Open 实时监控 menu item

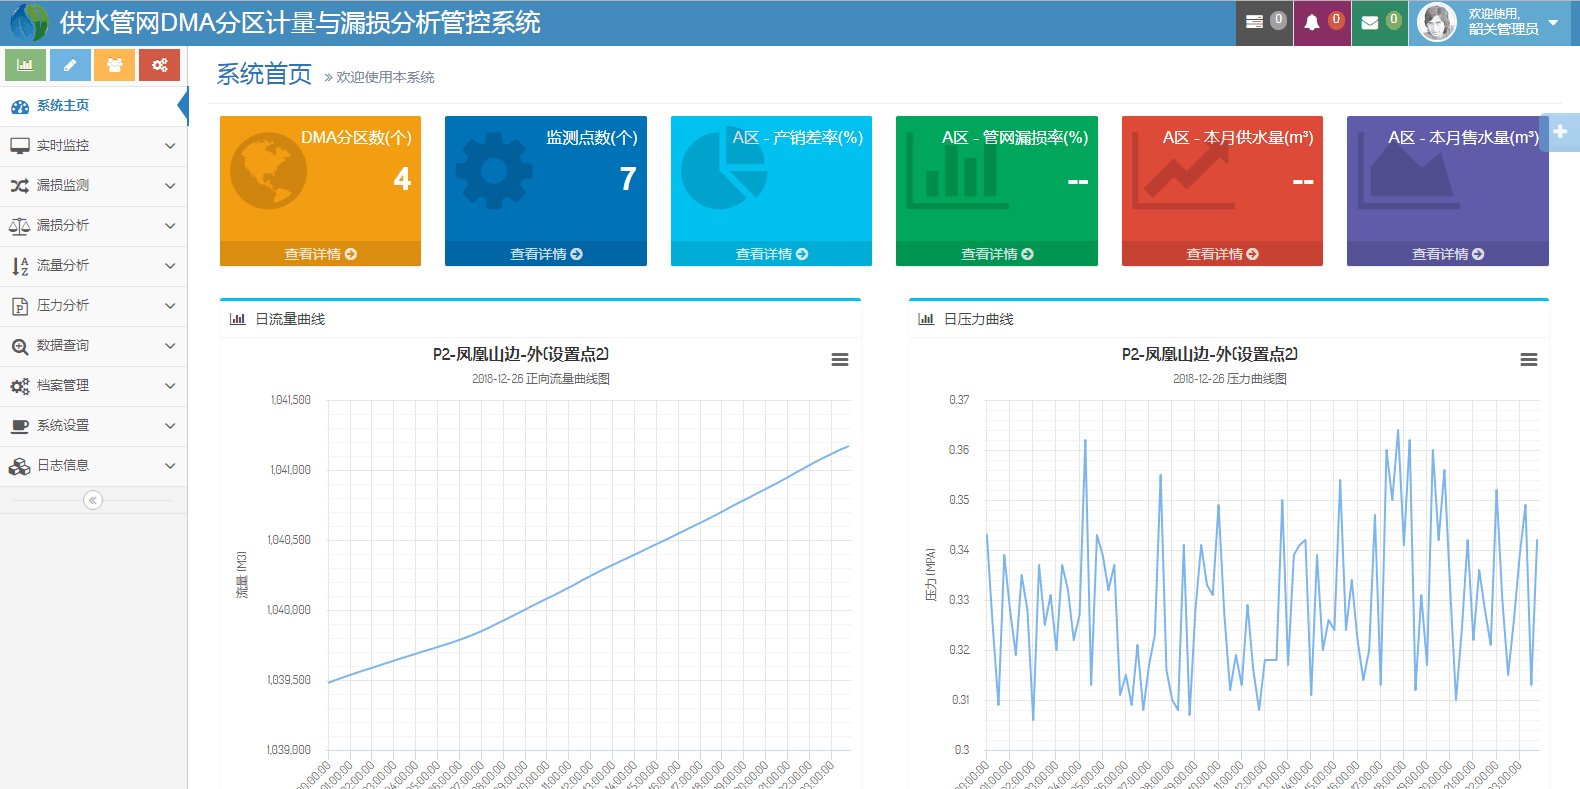tap(94, 146)
